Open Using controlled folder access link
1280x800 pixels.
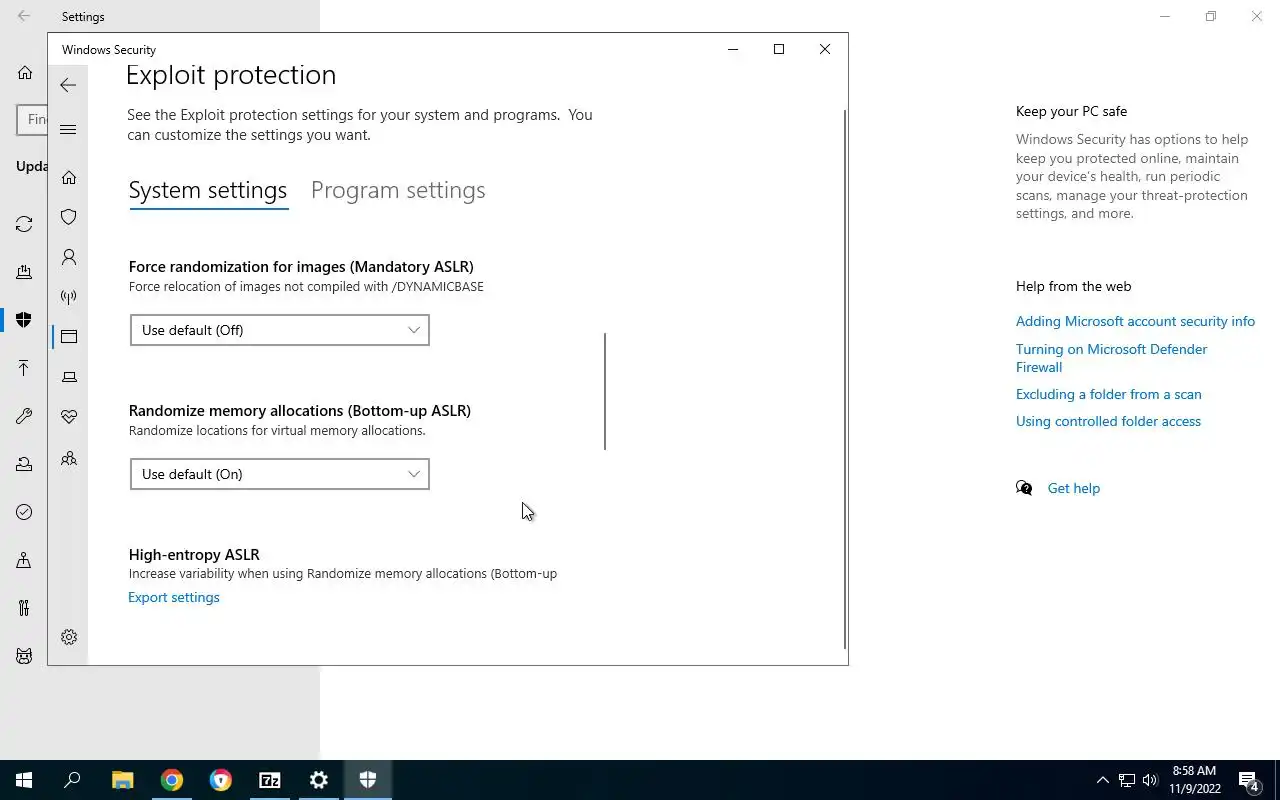click(x=1108, y=421)
